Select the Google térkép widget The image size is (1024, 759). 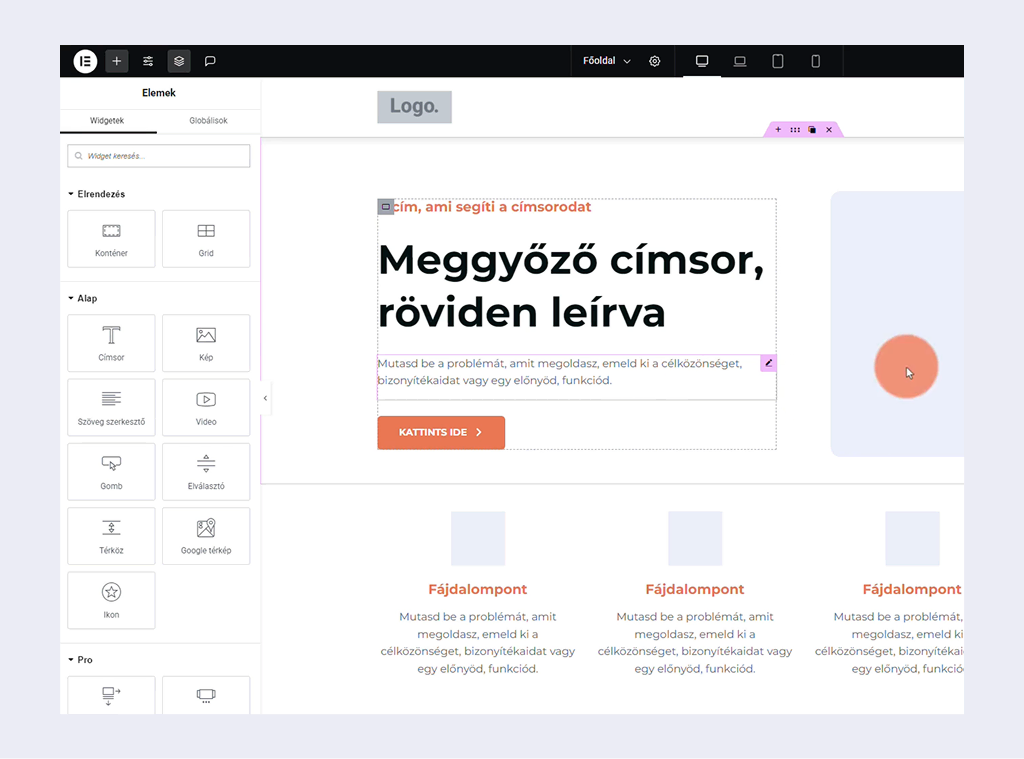pos(206,535)
